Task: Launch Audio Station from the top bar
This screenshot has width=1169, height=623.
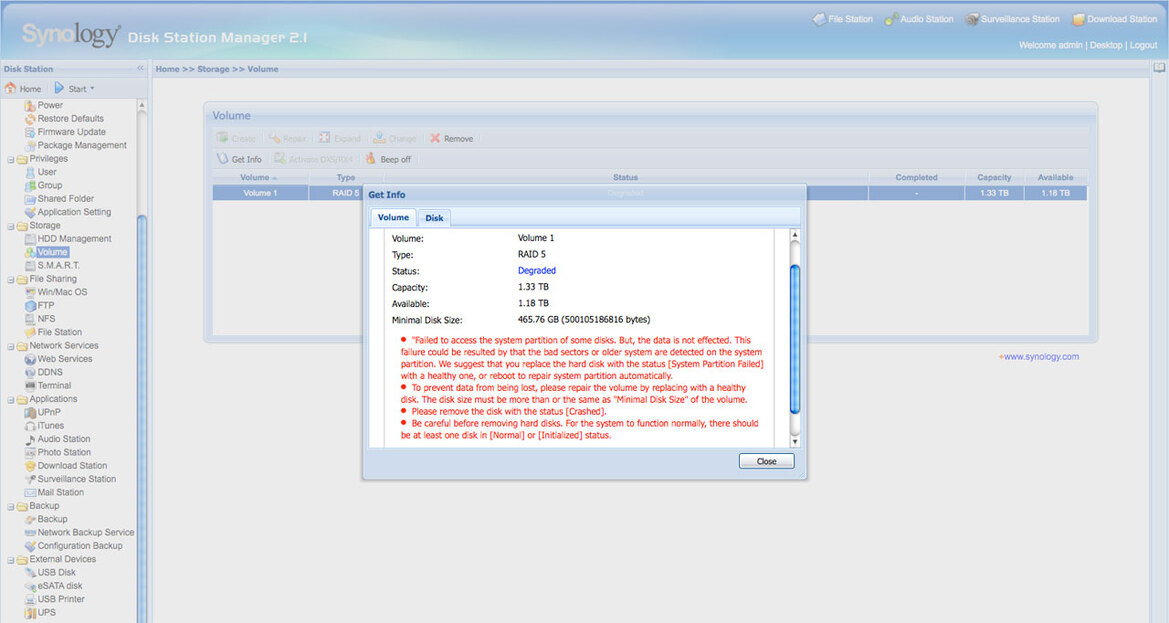Action: 918,19
